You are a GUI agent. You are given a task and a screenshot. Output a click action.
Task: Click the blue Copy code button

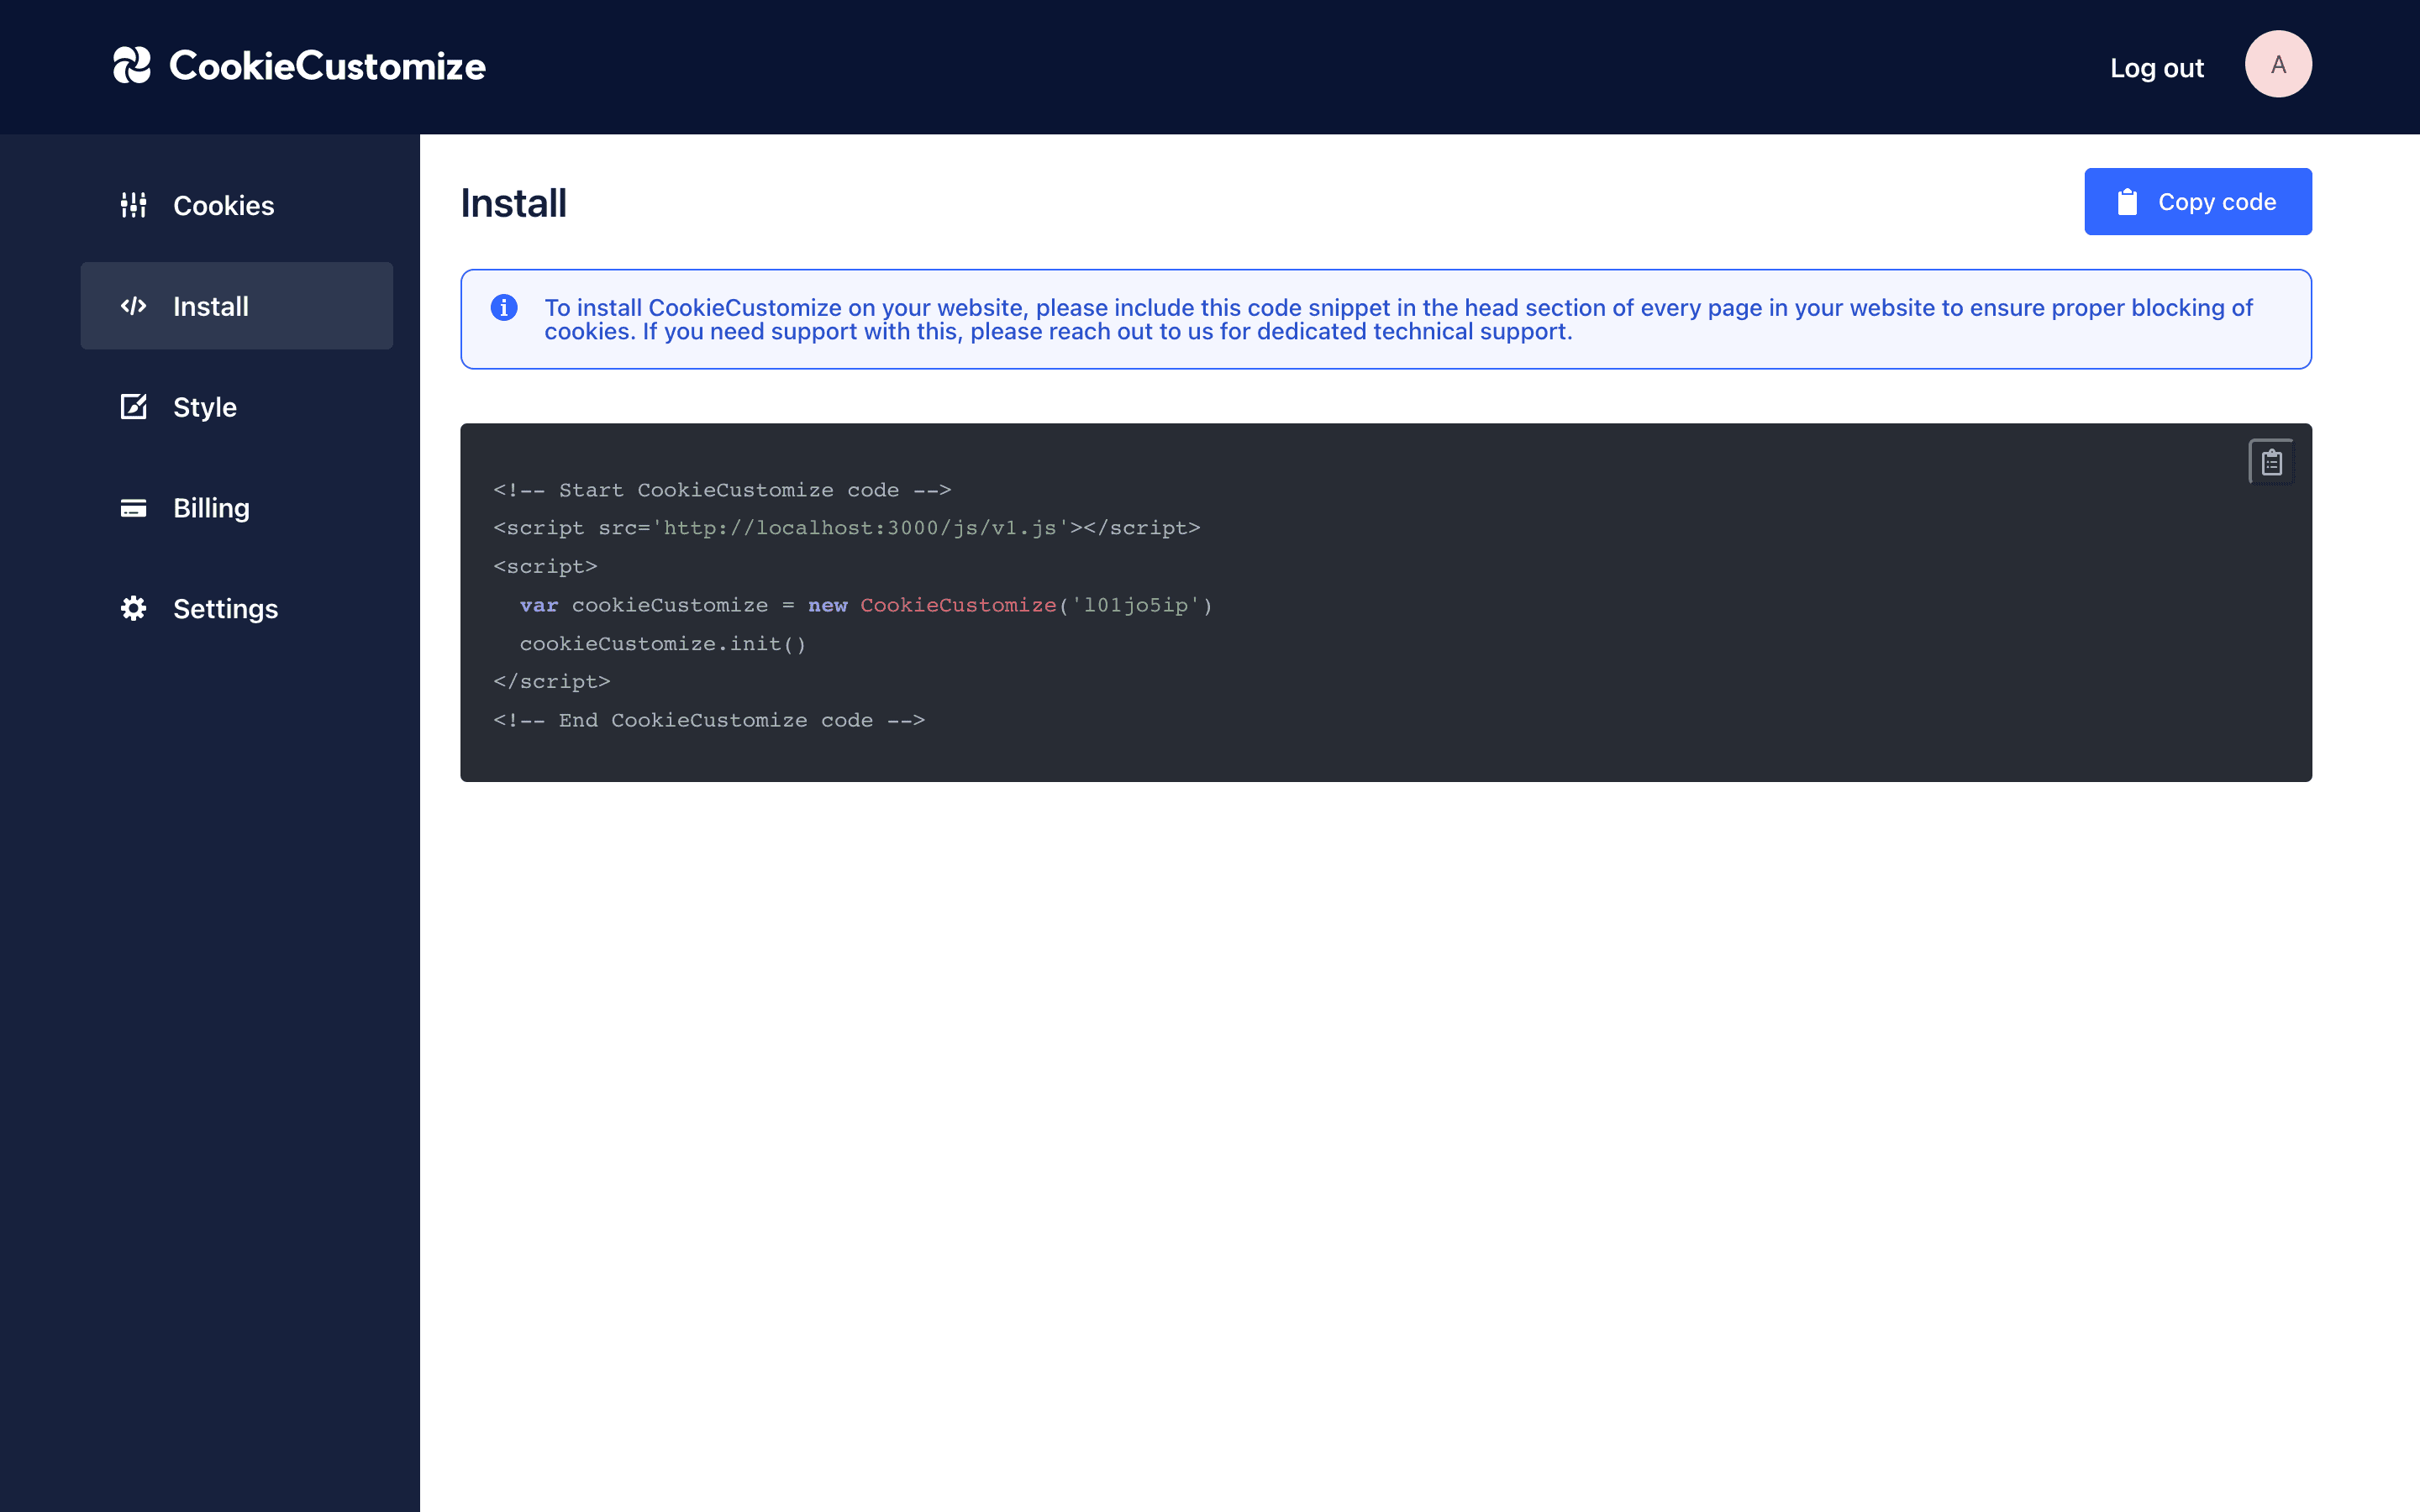(2197, 202)
